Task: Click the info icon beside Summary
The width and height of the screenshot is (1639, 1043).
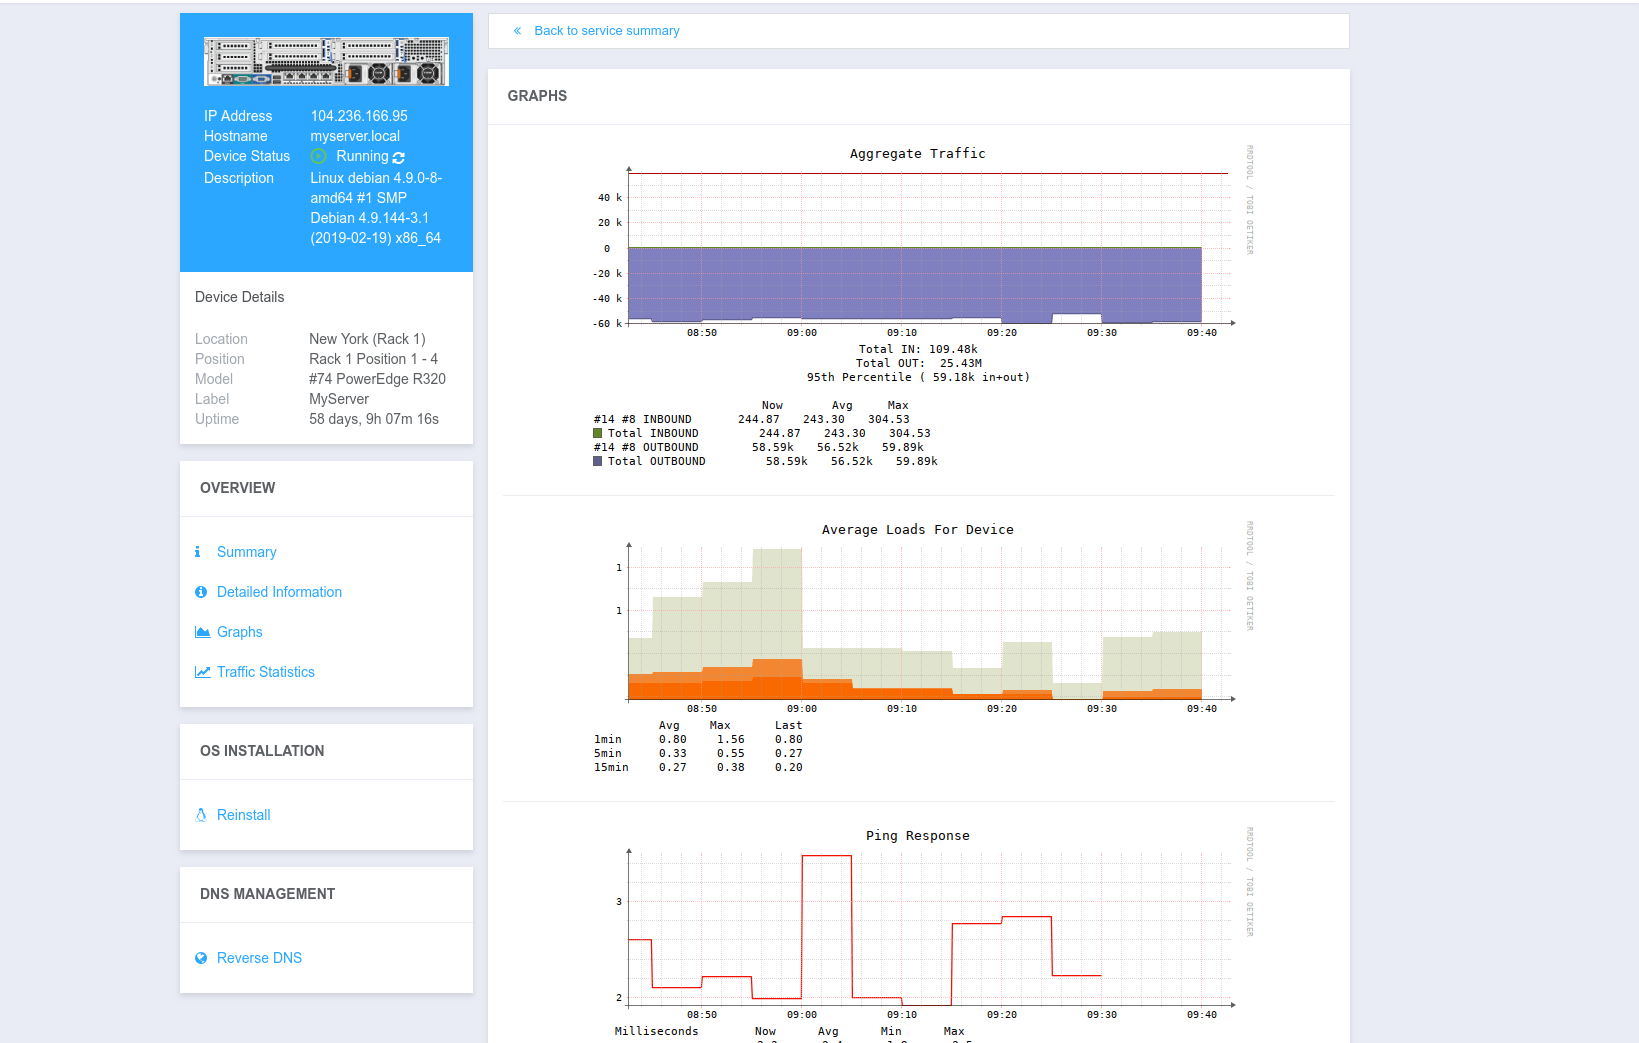Action: click(x=198, y=552)
